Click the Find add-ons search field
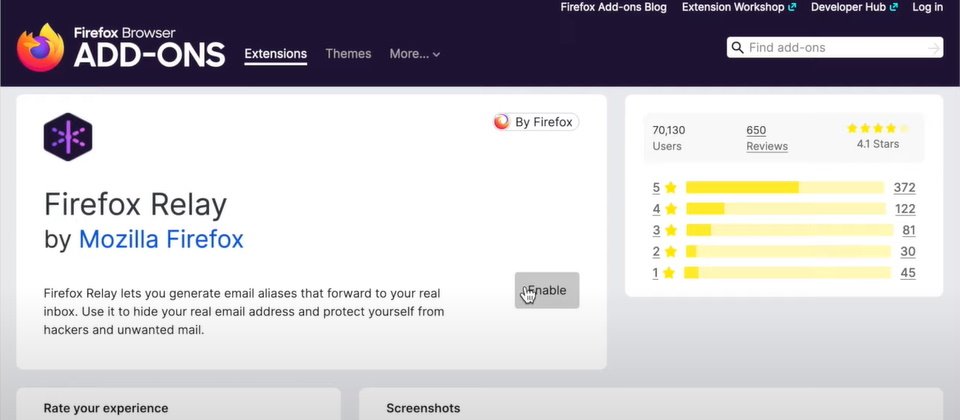This screenshot has width=960, height=420. [x=834, y=48]
